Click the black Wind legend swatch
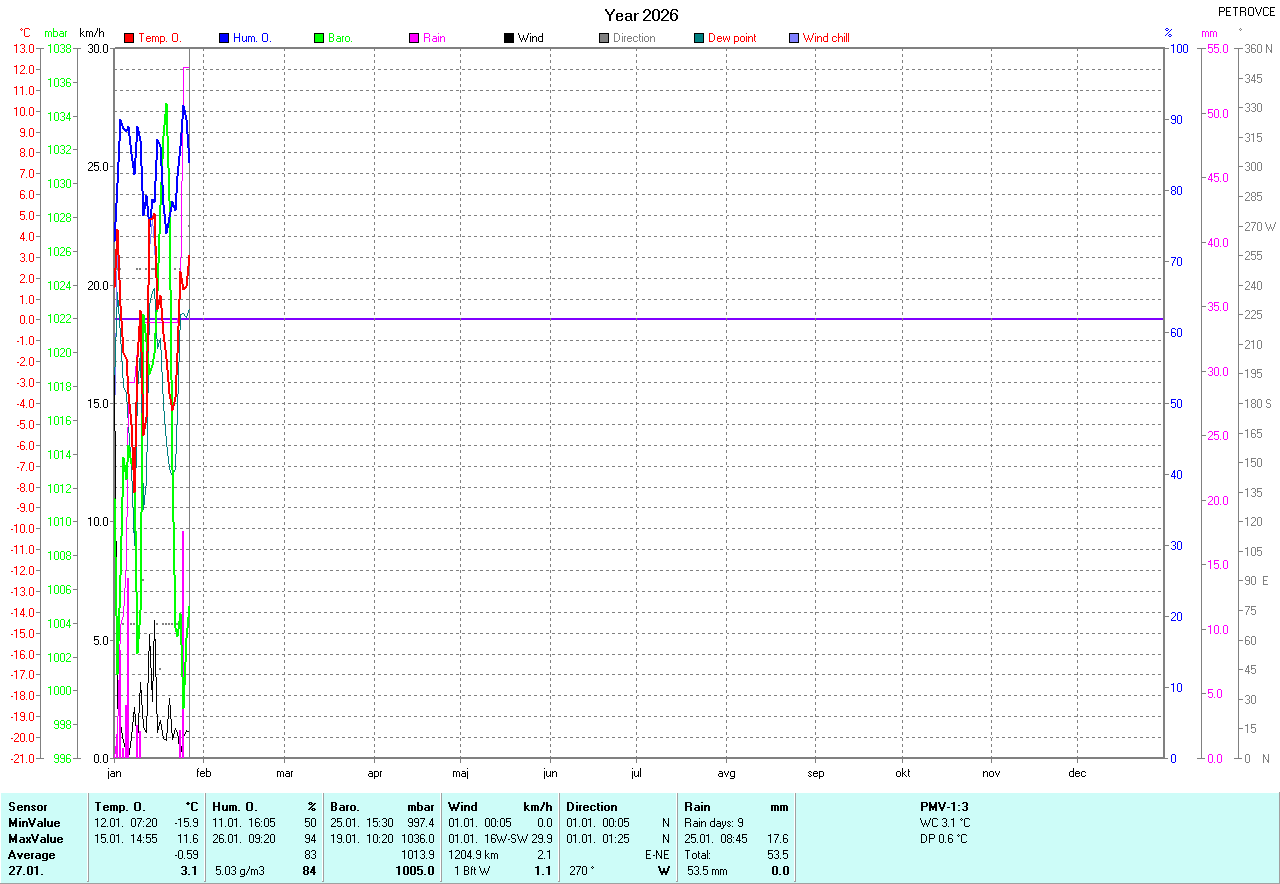The height and width of the screenshot is (884, 1280). [x=509, y=38]
